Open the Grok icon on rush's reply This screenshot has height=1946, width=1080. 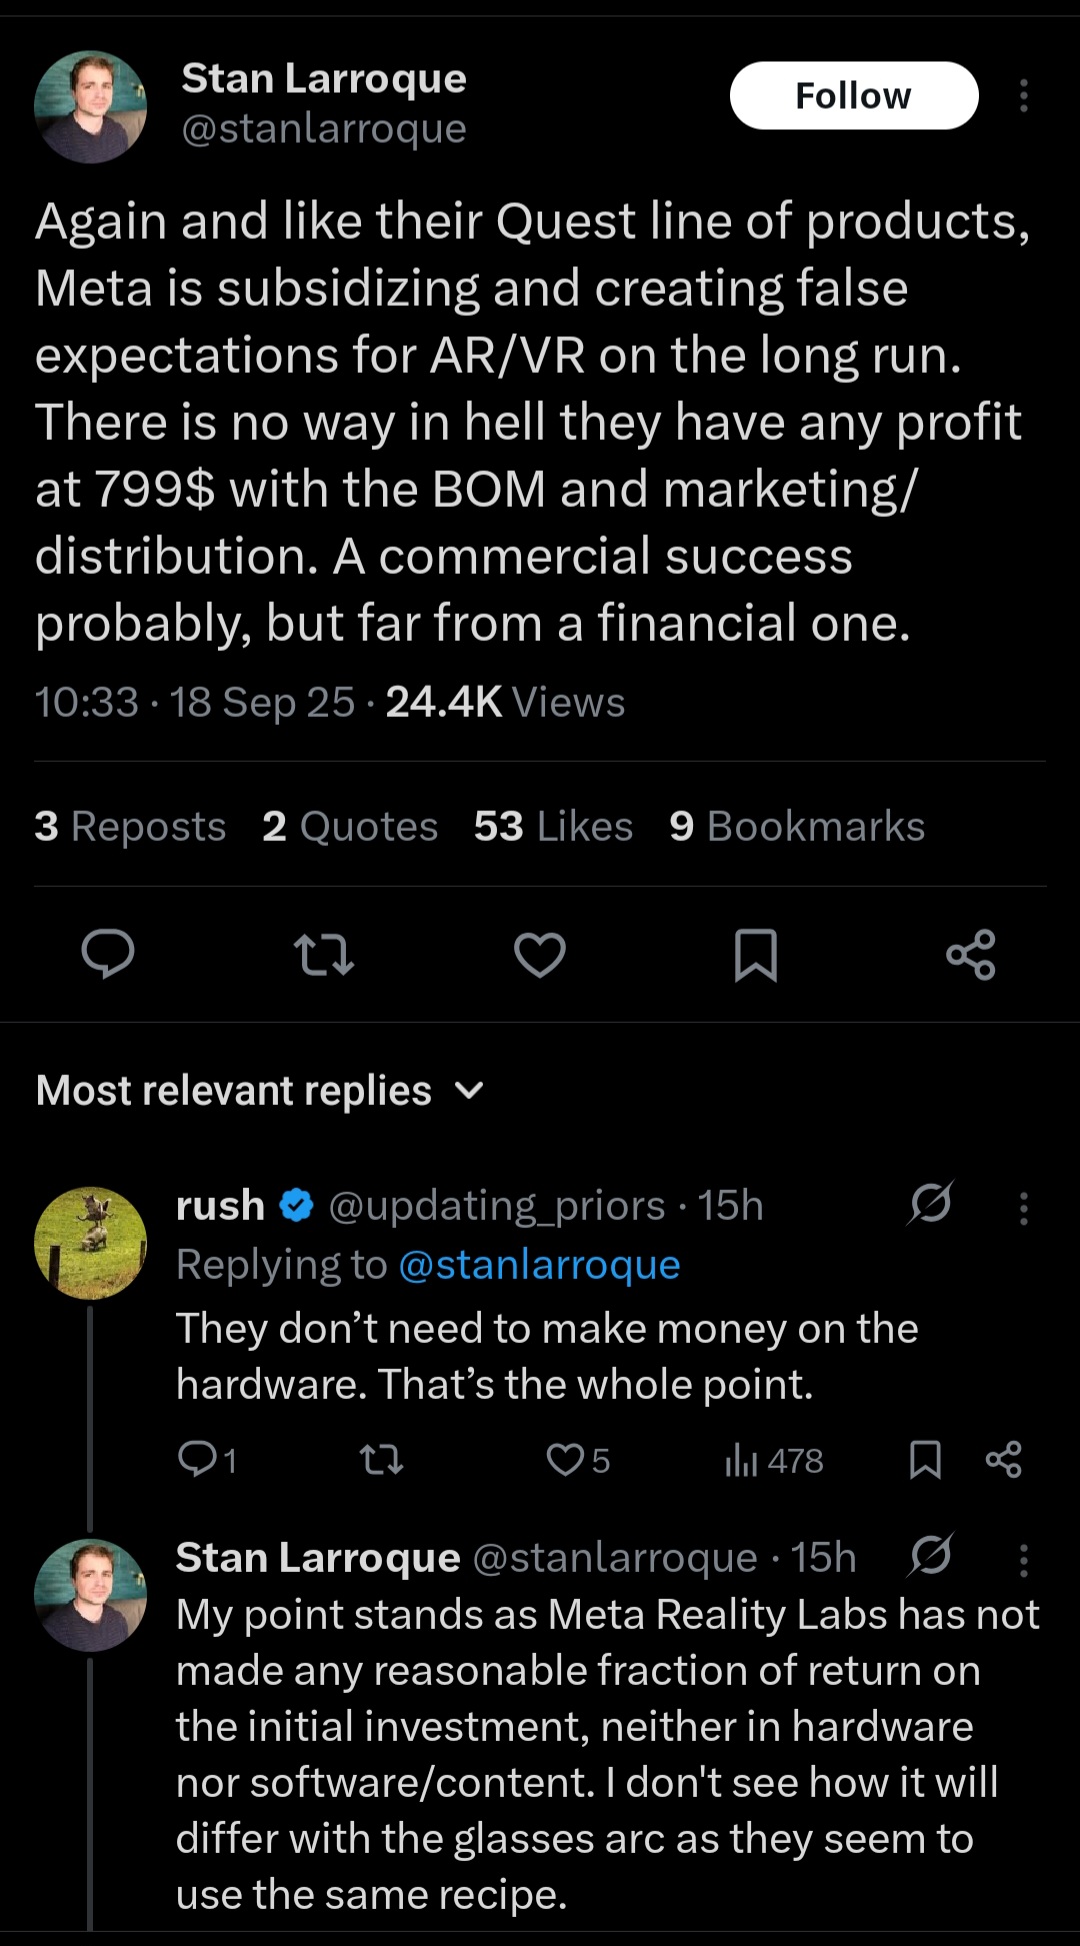tap(930, 1204)
